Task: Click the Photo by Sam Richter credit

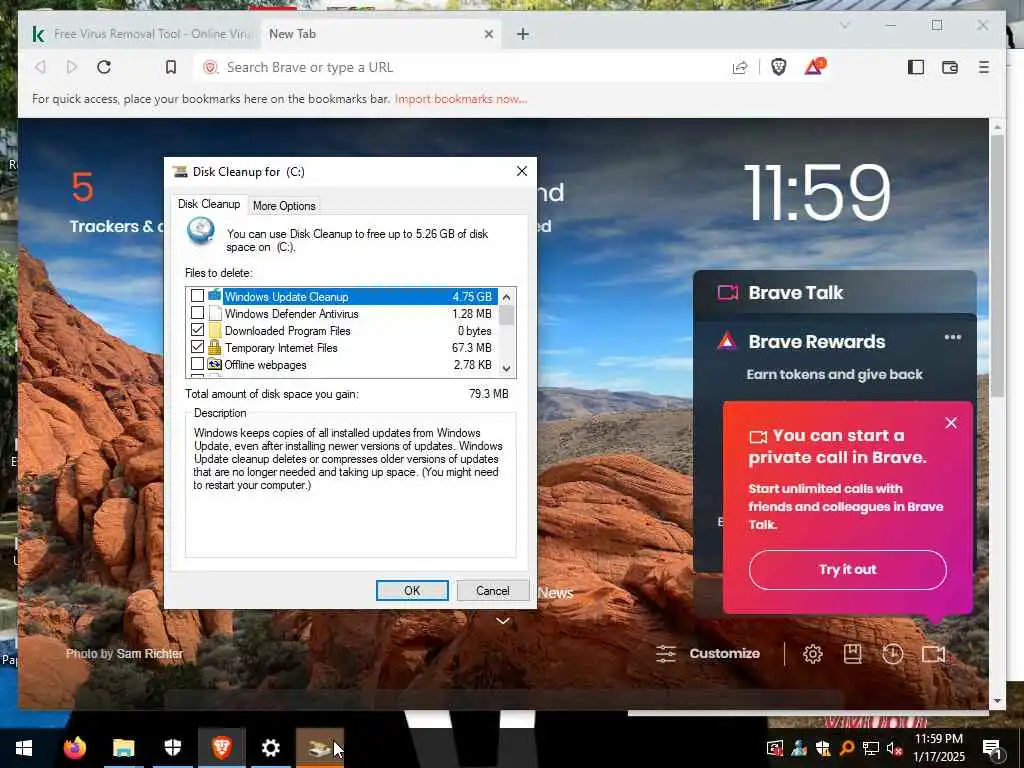Action: pyautogui.click(x=124, y=653)
